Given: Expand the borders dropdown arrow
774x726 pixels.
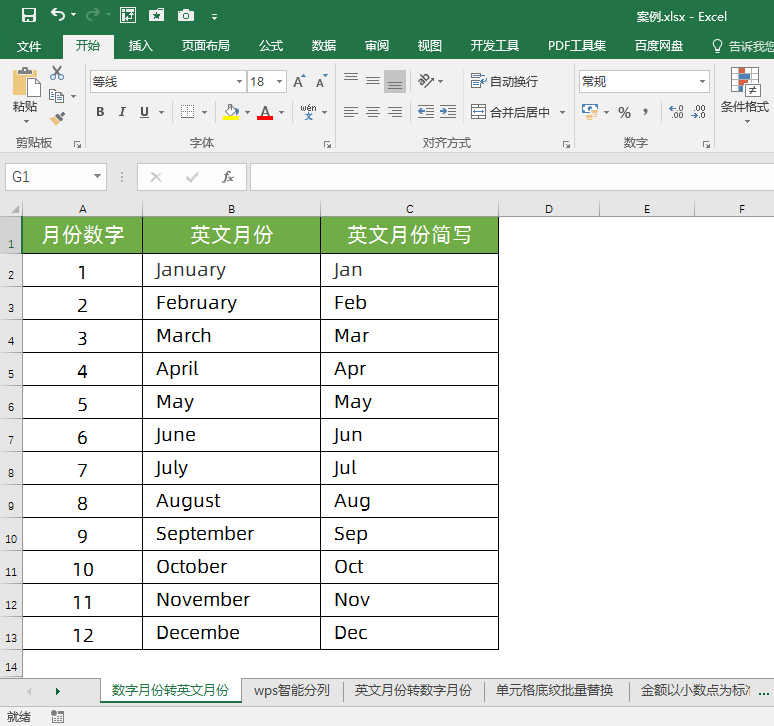Looking at the screenshot, I should tap(204, 113).
